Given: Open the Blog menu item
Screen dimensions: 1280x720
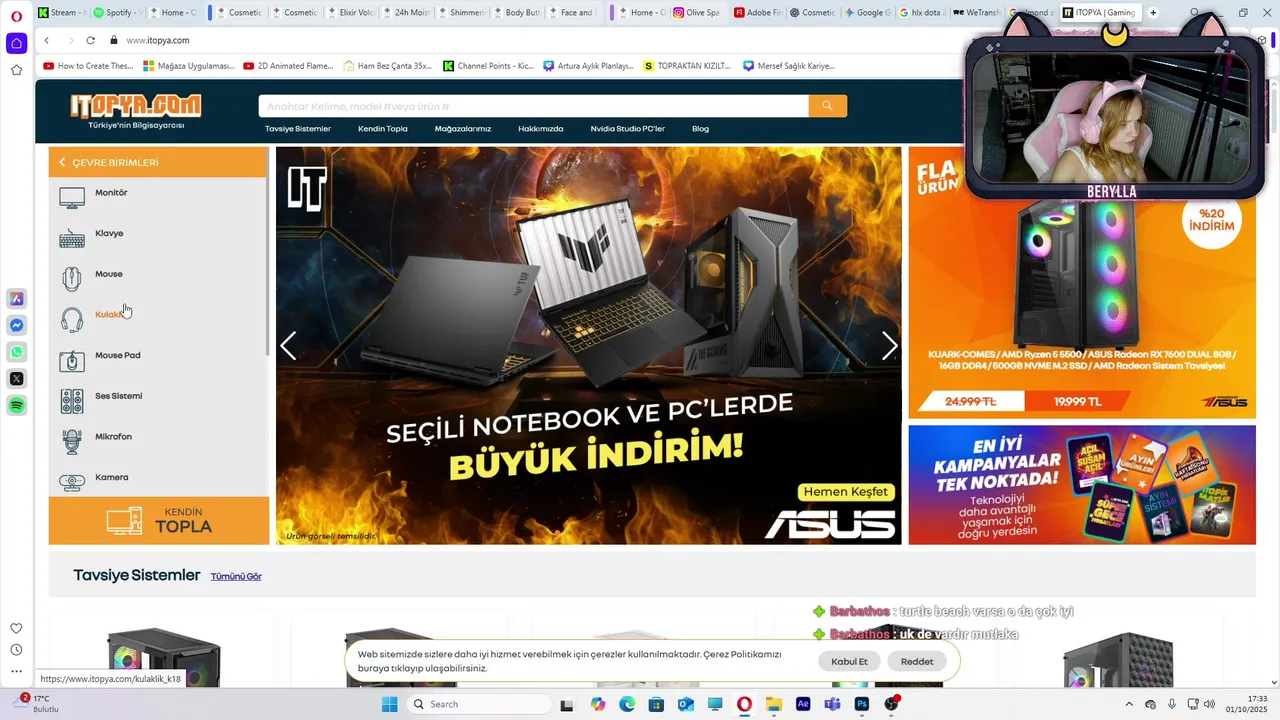Looking at the screenshot, I should point(701,129).
